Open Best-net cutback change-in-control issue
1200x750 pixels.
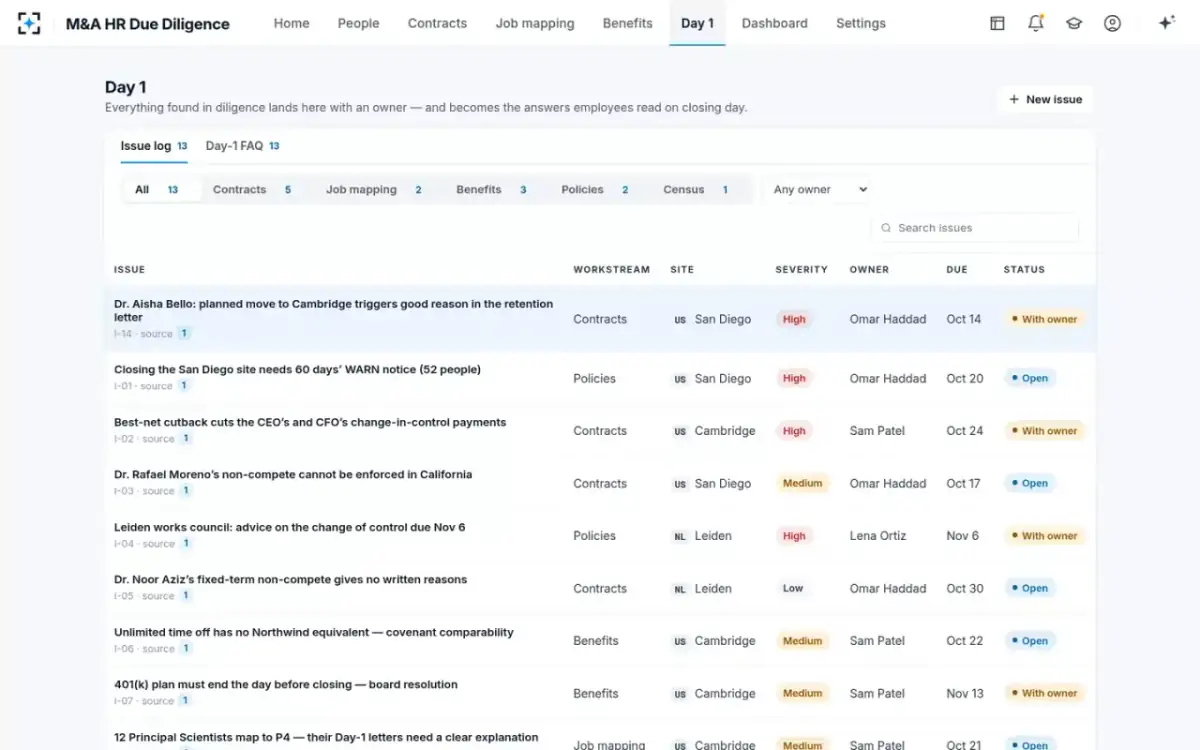310,422
